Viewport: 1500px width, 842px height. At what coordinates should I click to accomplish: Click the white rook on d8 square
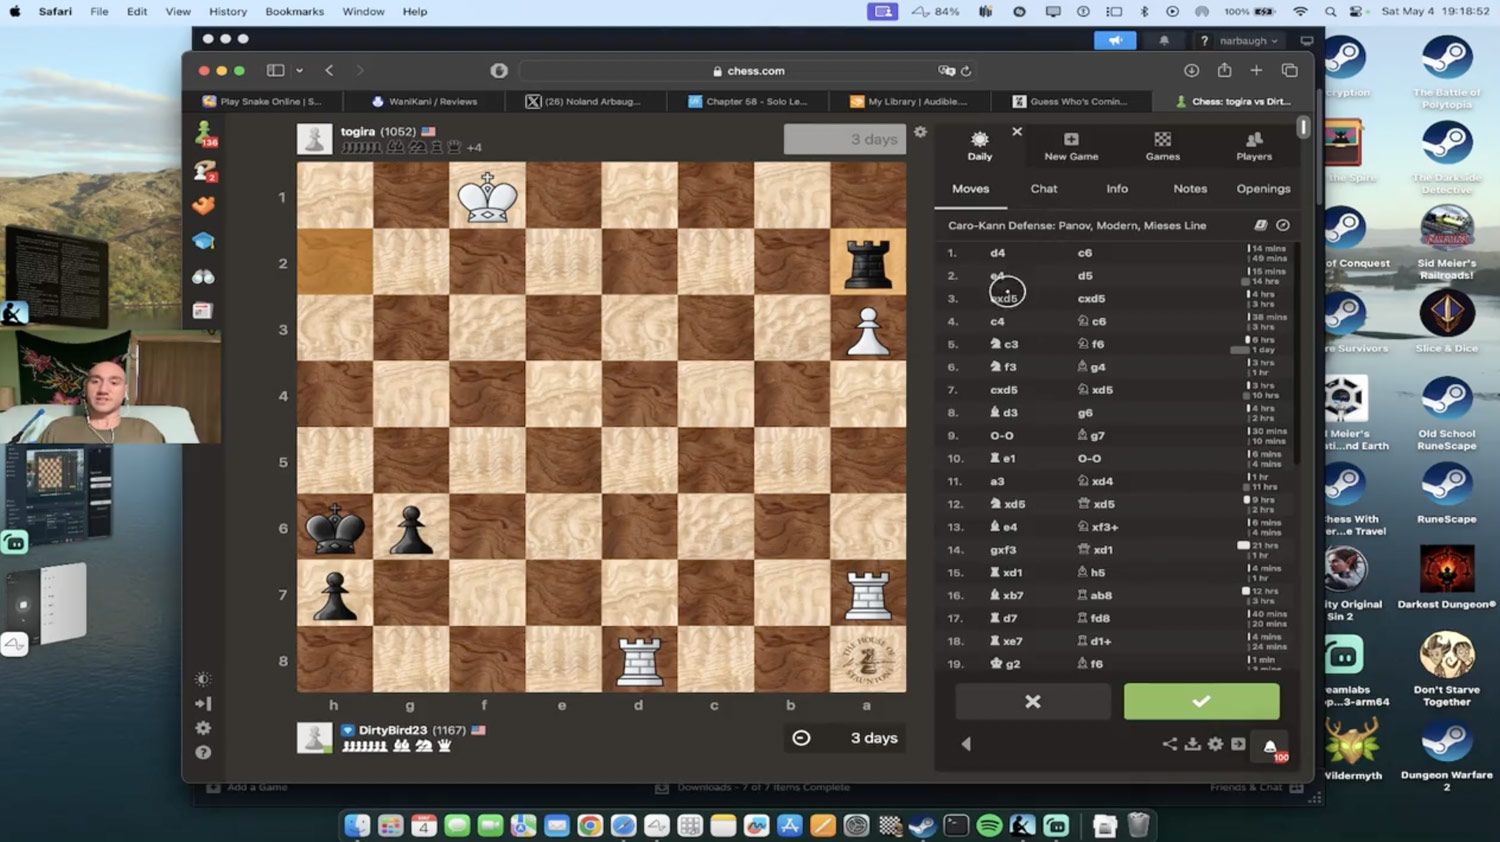coord(640,661)
